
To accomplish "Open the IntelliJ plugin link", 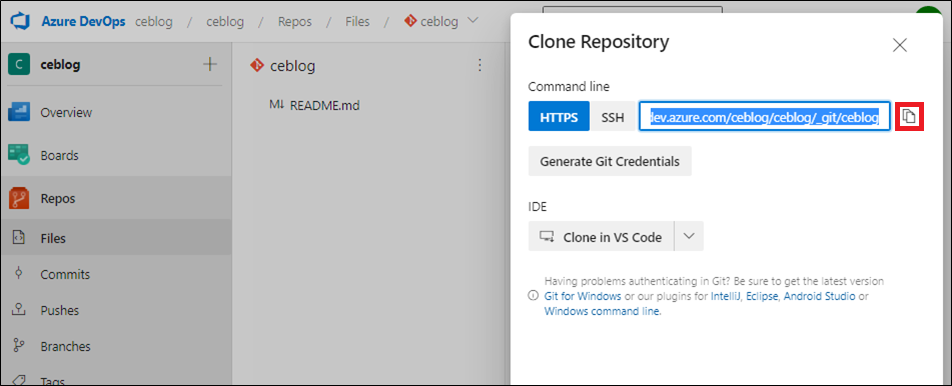I will [x=726, y=297].
